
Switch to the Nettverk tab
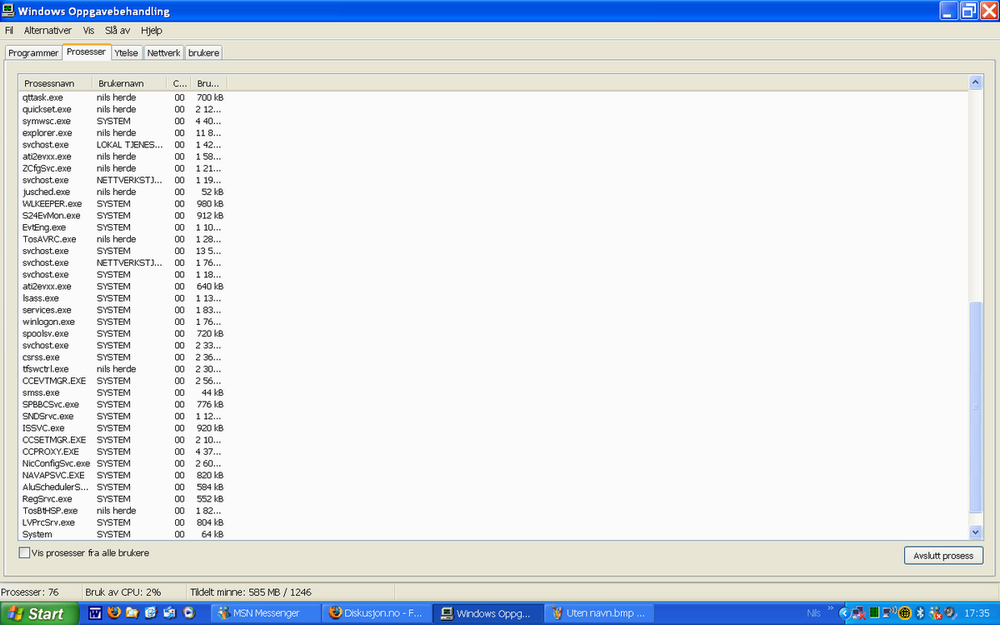[x=164, y=53]
